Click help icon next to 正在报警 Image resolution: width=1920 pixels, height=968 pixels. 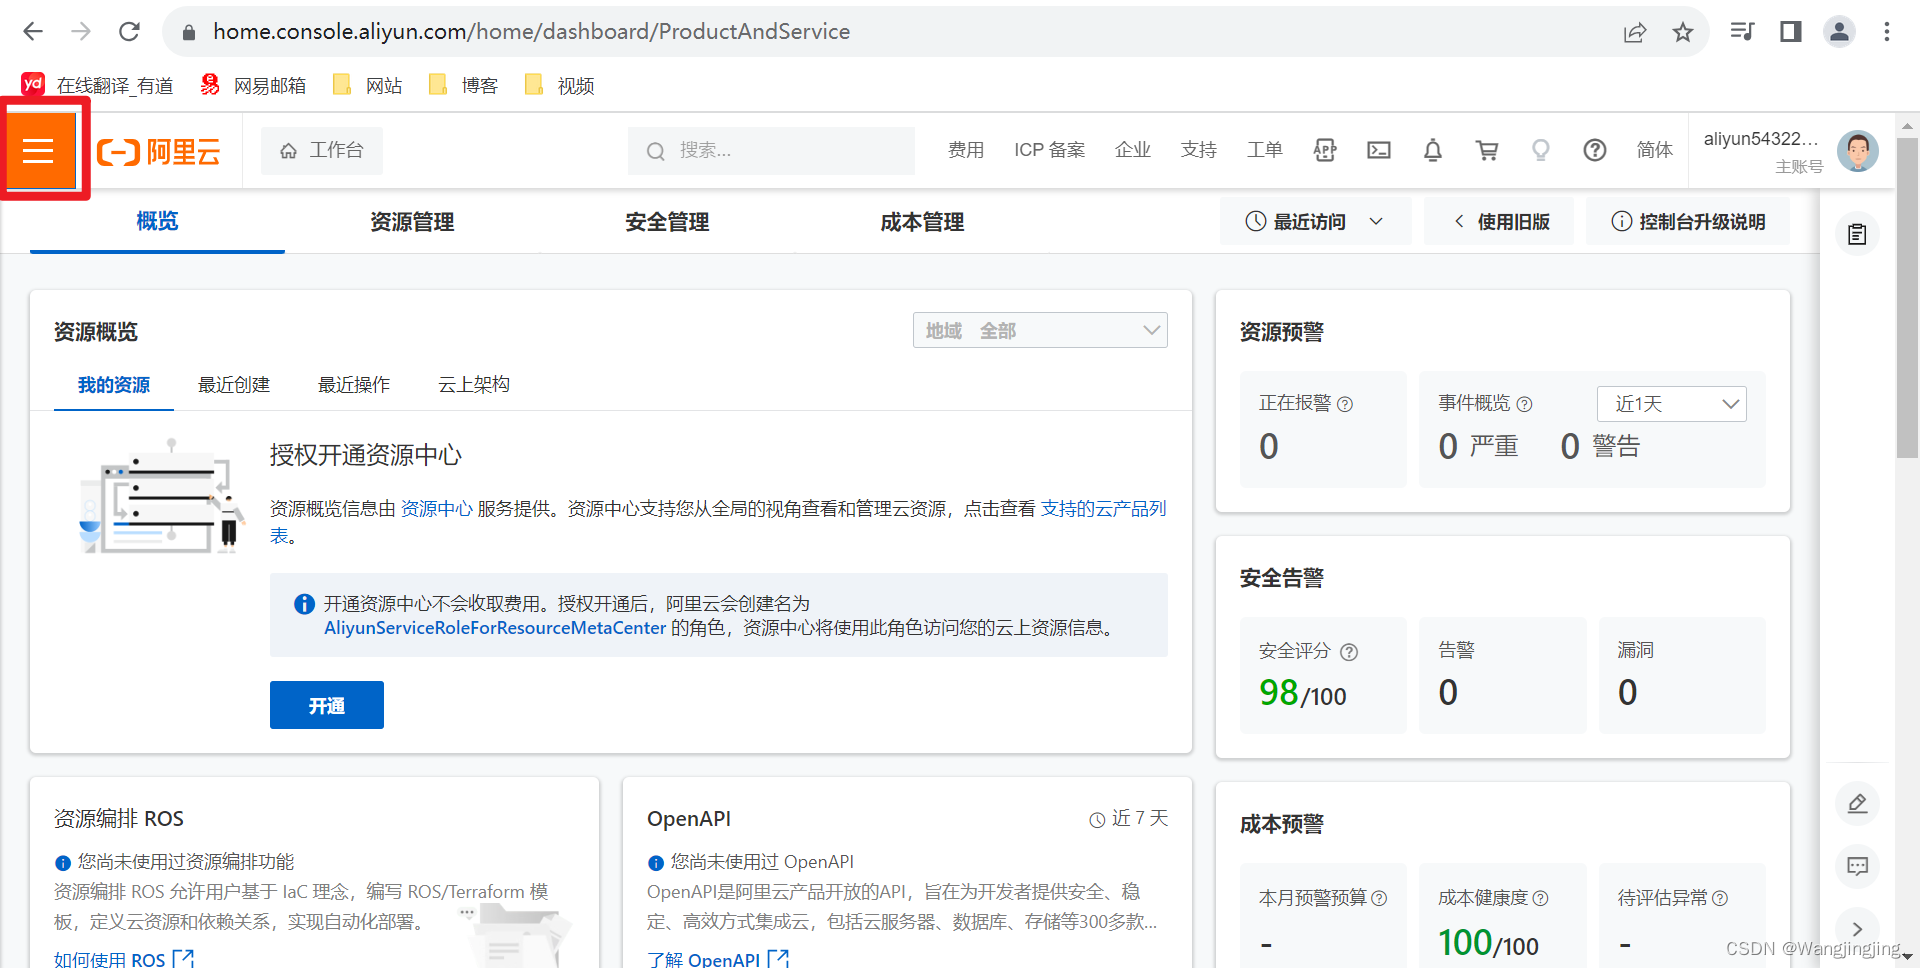coord(1345,404)
